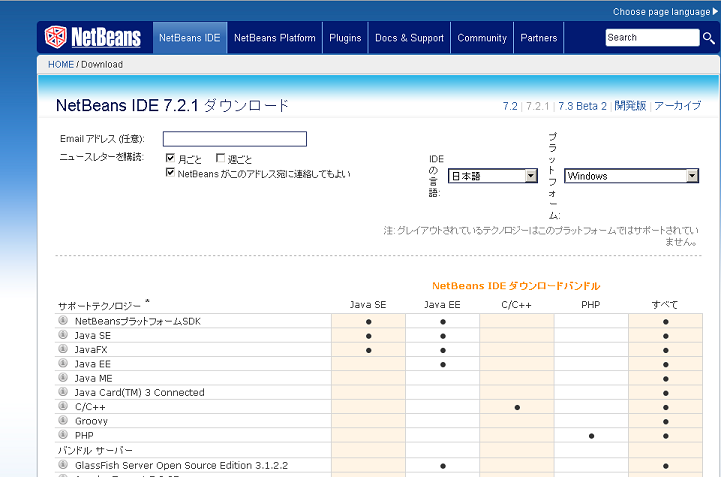Click info icon beside PHP row
The width and height of the screenshot is (721, 477).
pos(63,434)
